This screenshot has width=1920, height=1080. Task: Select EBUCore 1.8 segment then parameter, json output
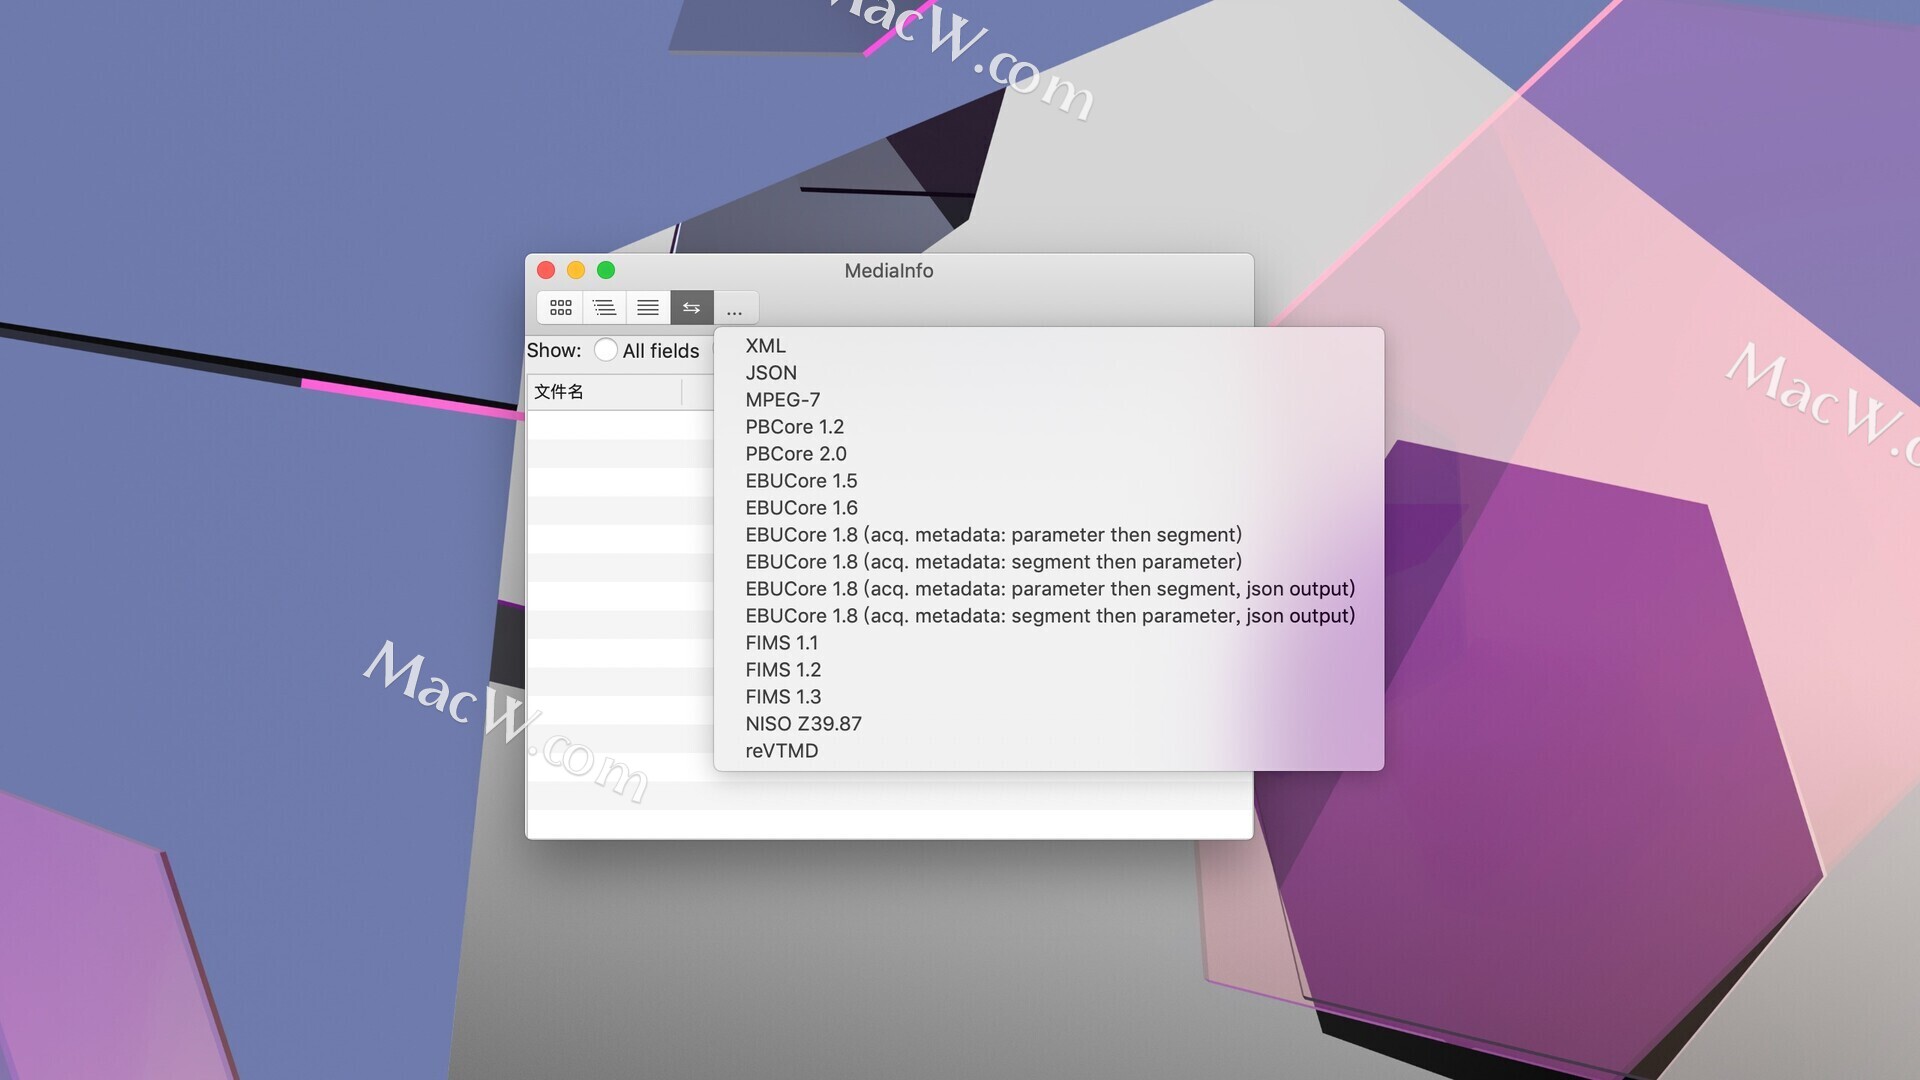(x=1049, y=616)
